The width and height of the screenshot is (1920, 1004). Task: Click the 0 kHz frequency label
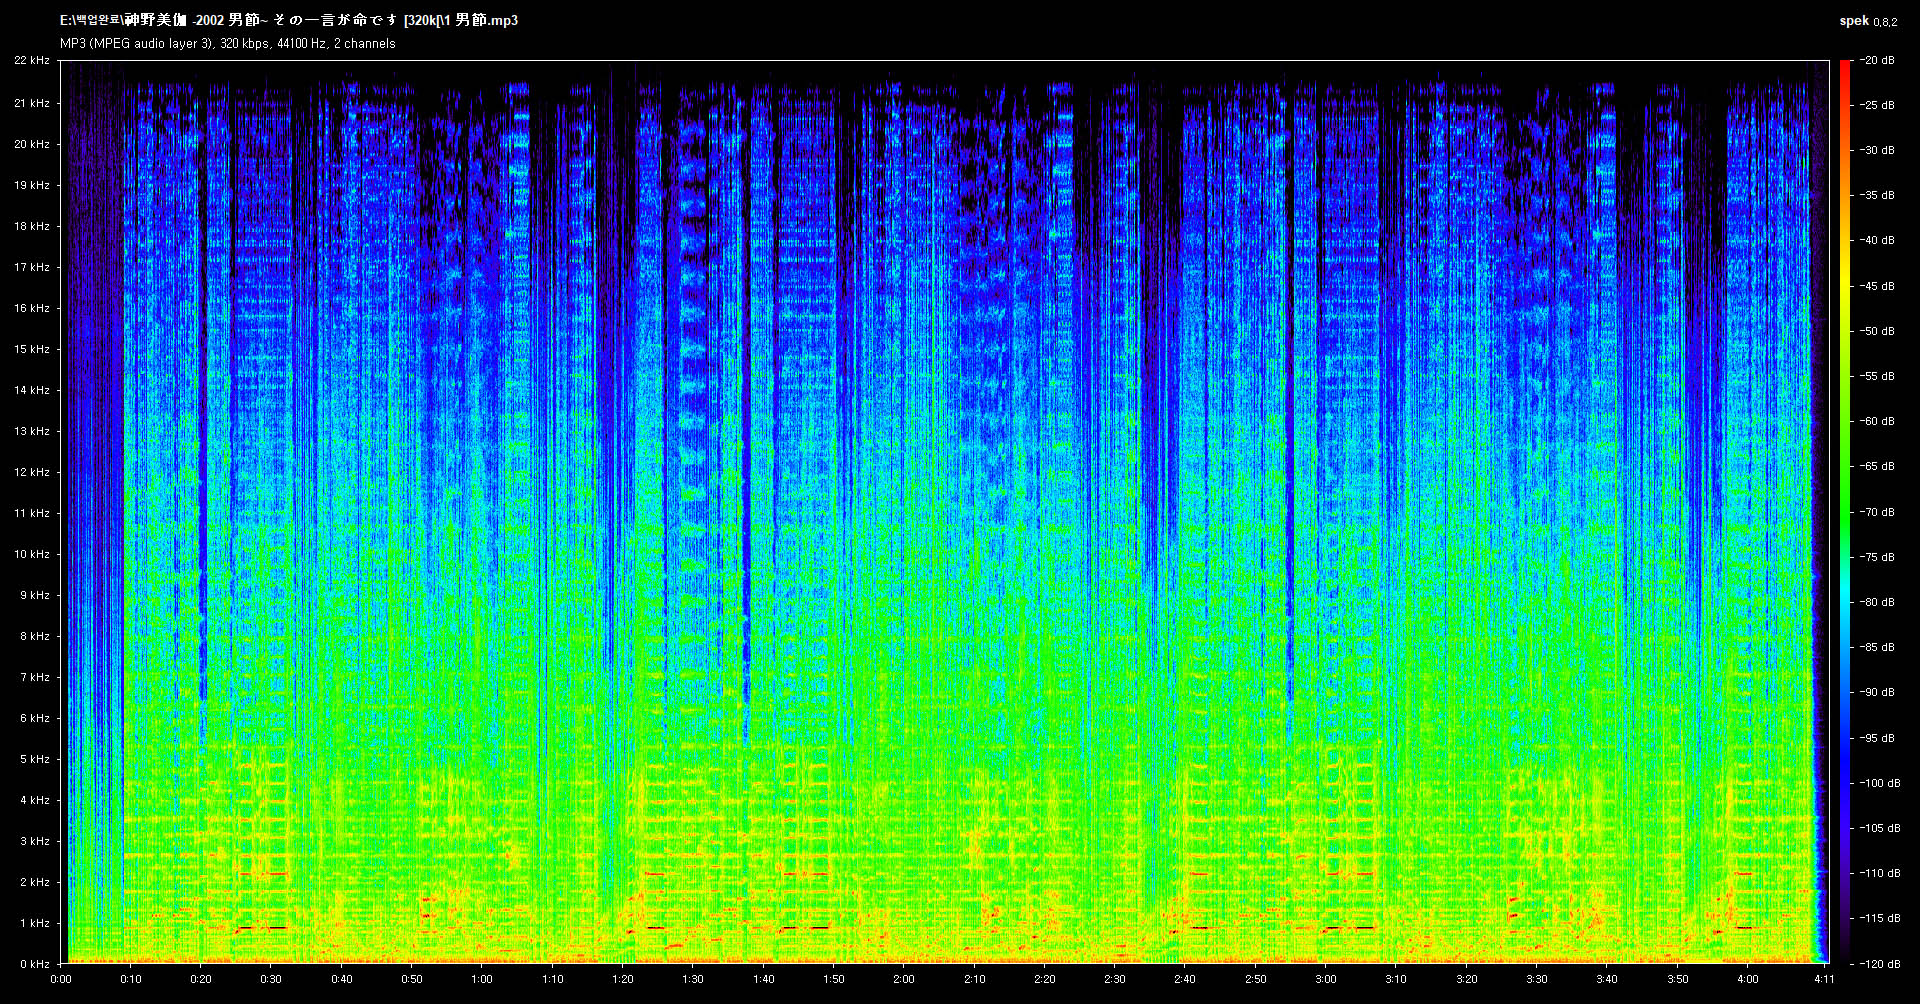click(35, 964)
